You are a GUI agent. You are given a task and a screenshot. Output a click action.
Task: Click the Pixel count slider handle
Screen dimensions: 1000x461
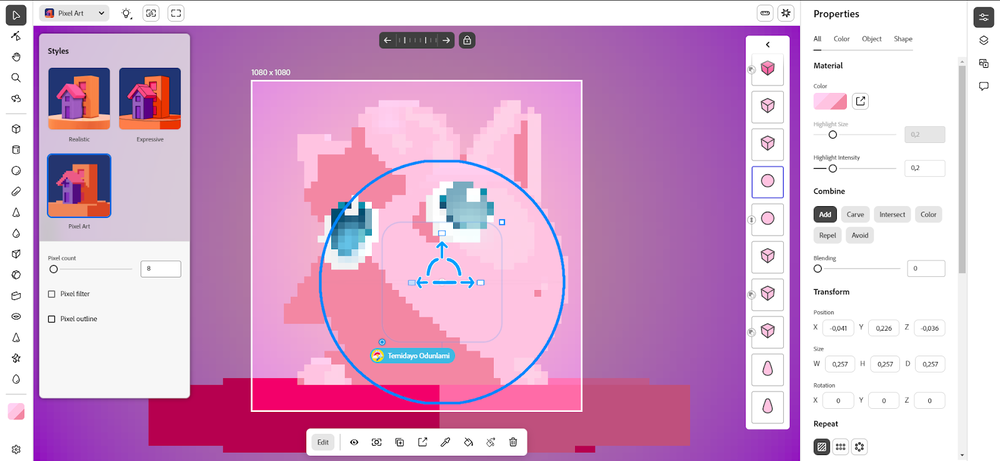pyautogui.click(x=54, y=269)
